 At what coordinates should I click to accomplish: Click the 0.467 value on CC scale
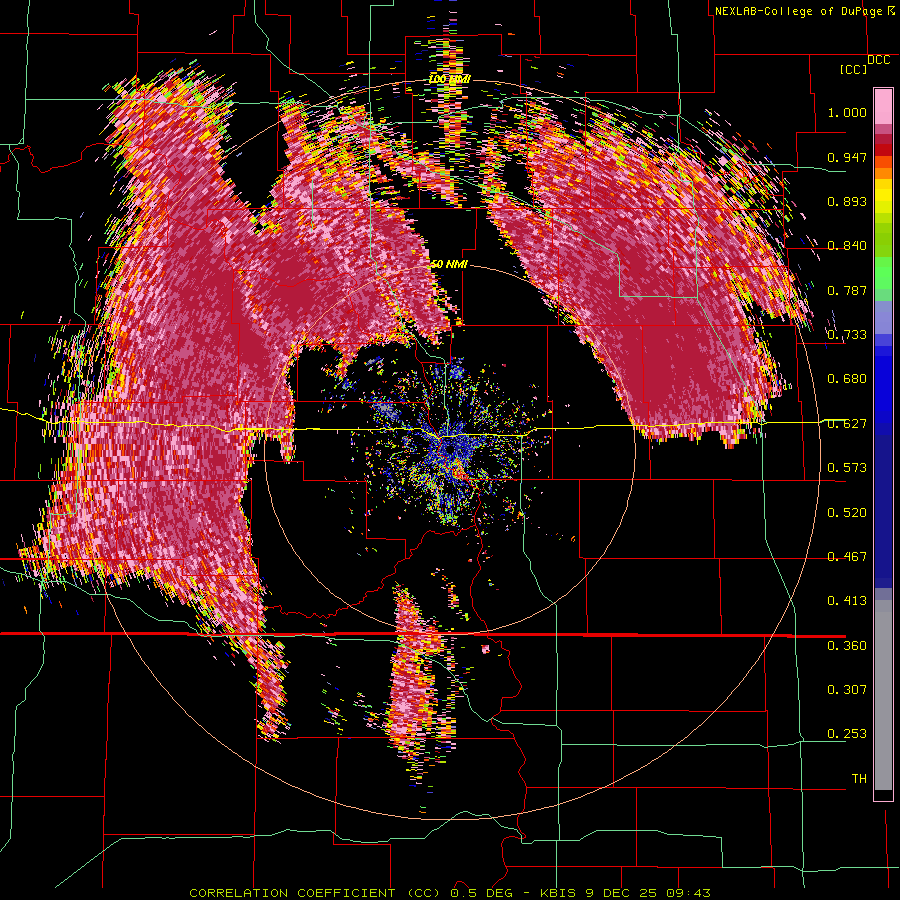(x=847, y=557)
